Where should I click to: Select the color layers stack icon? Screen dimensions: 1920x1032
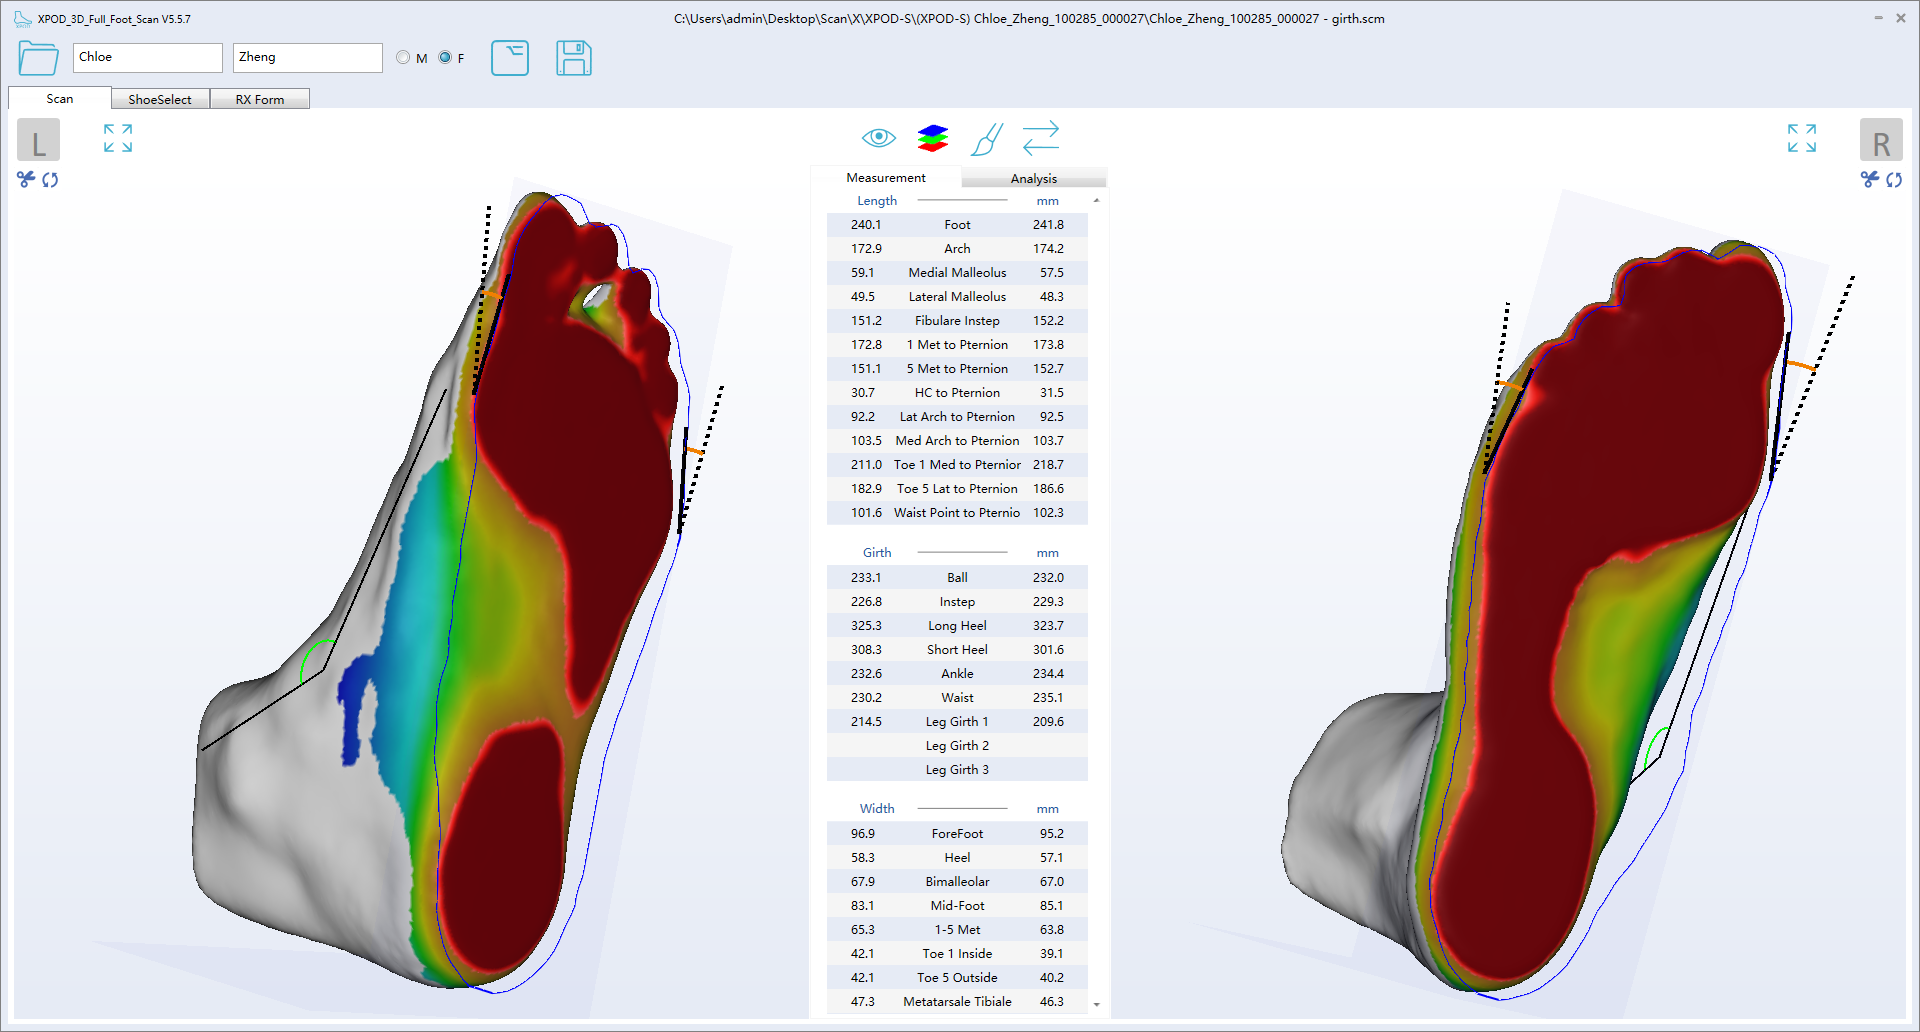932,138
